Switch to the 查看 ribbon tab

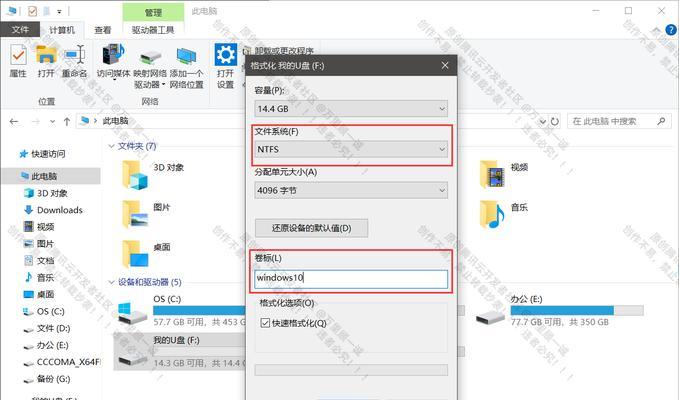(x=103, y=30)
